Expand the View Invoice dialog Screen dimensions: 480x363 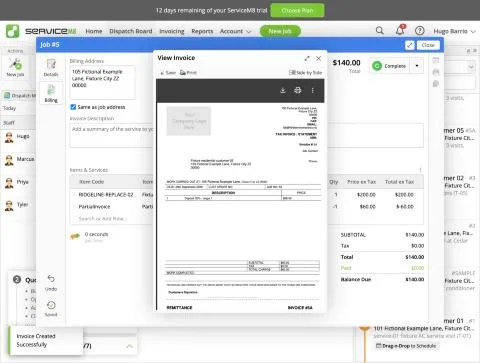(x=307, y=58)
